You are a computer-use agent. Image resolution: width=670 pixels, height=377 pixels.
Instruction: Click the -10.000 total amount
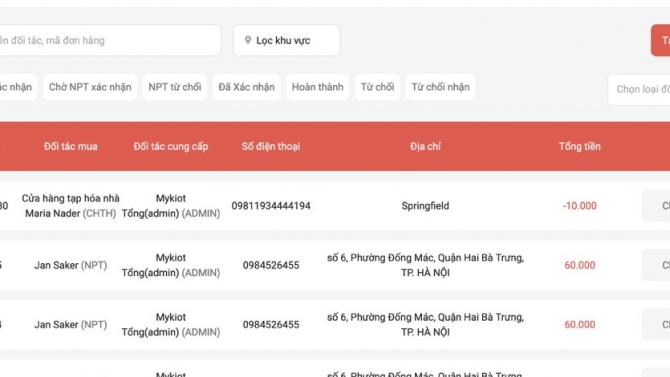[x=579, y=206]
